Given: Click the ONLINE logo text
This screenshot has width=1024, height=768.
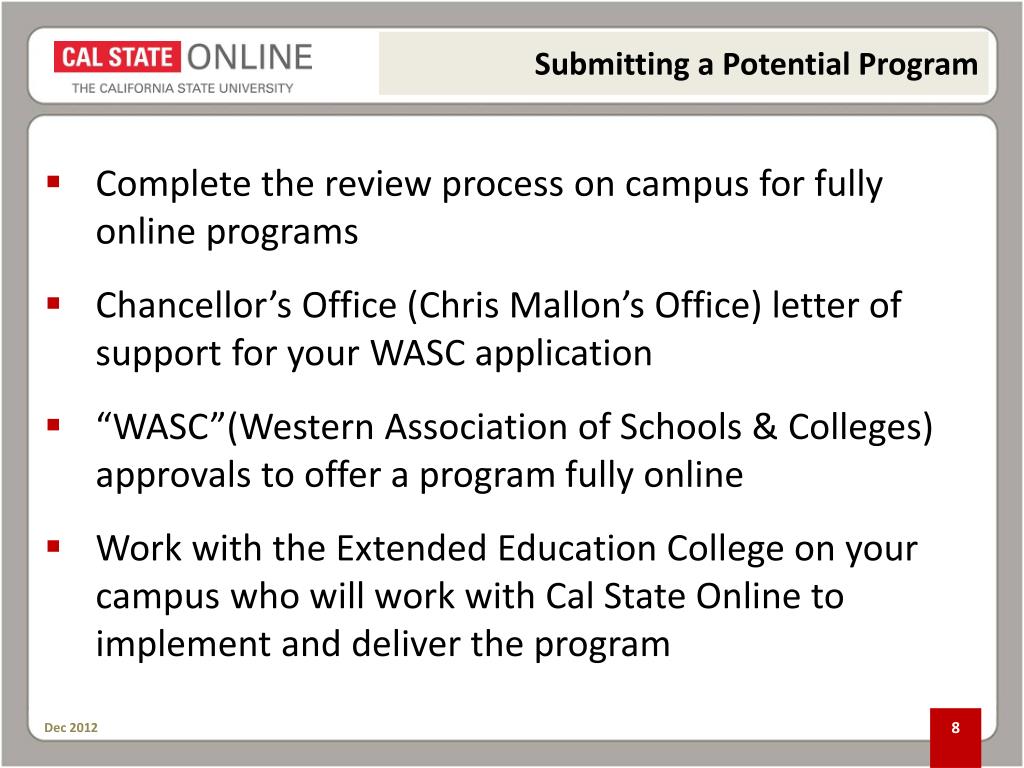Looking at the screenshot, I should [x=250, y=57].
